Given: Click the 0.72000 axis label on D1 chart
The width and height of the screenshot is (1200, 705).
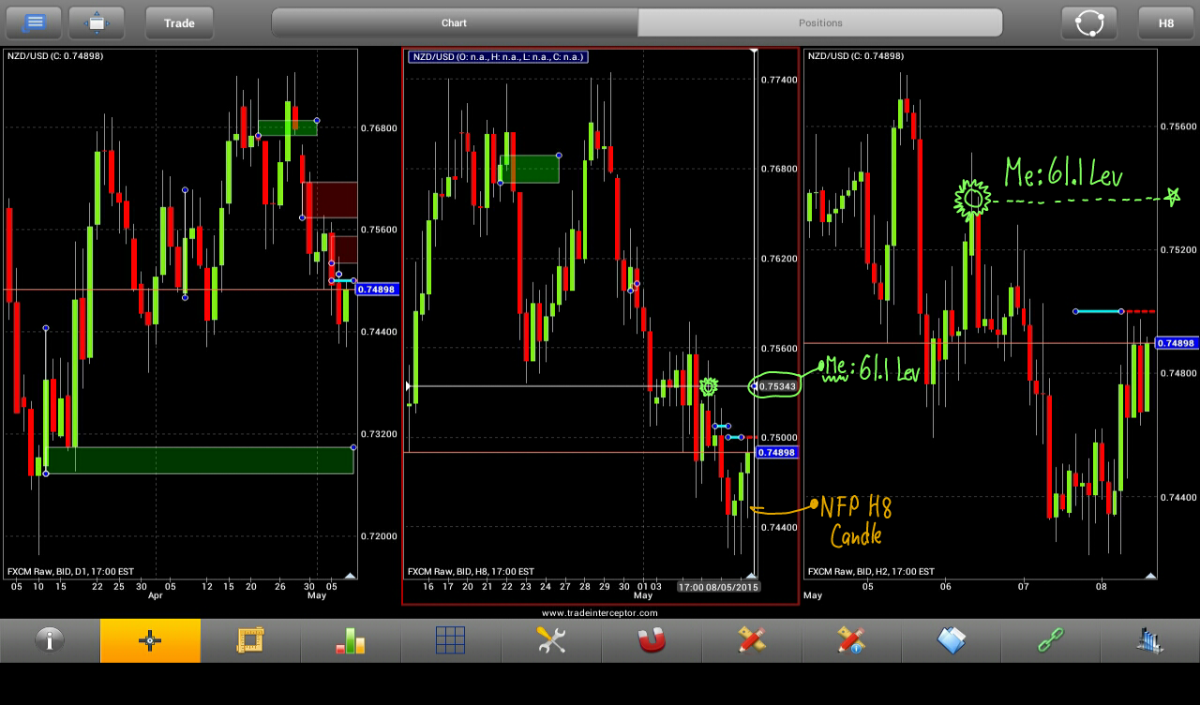Looking at the screenshot, I should 379,536.
